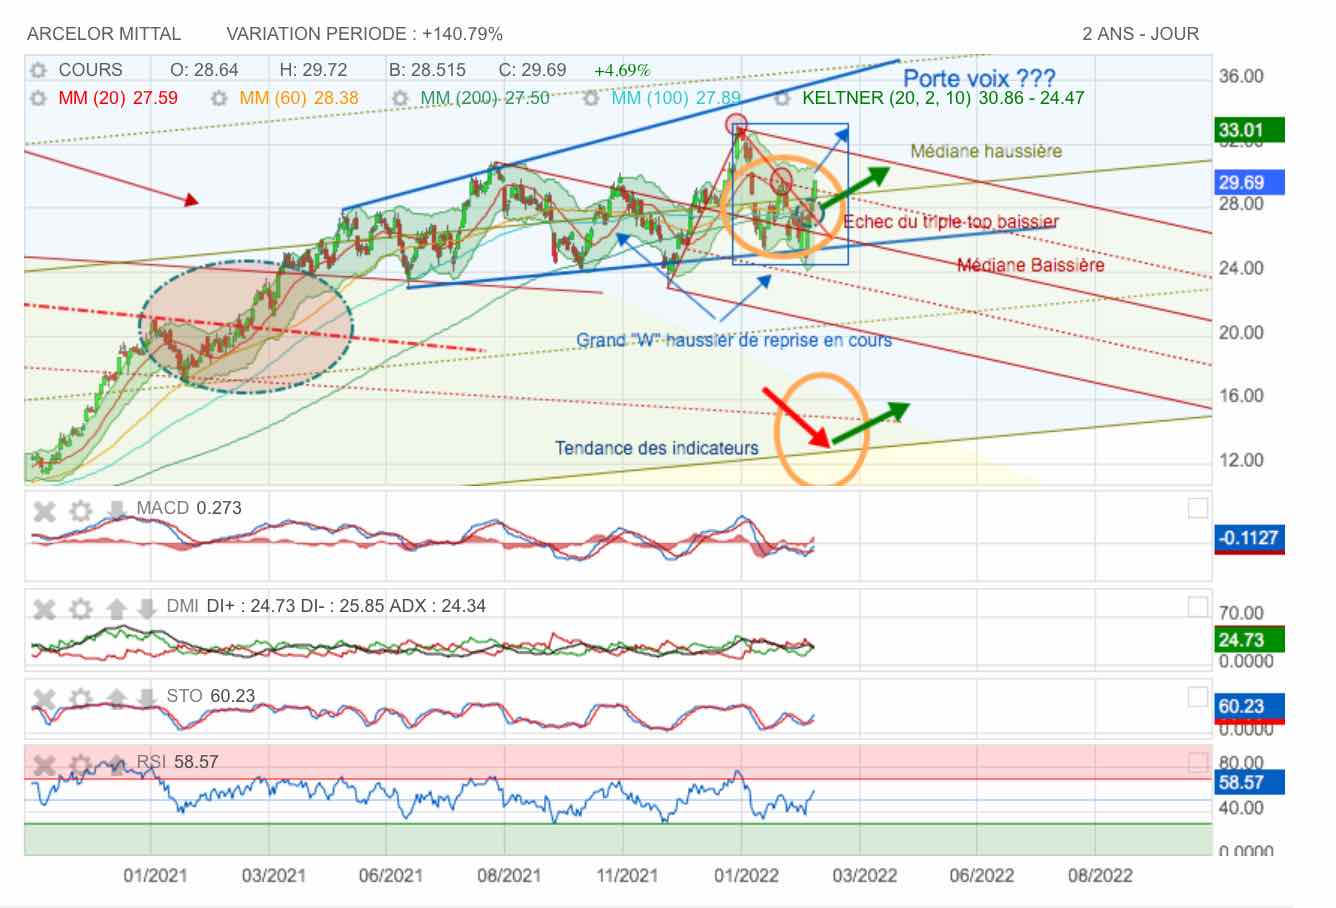Click the ARCELOR MITTAL title
The width and height of the screenshot is (1336, 908).
[x=104, y=34]
